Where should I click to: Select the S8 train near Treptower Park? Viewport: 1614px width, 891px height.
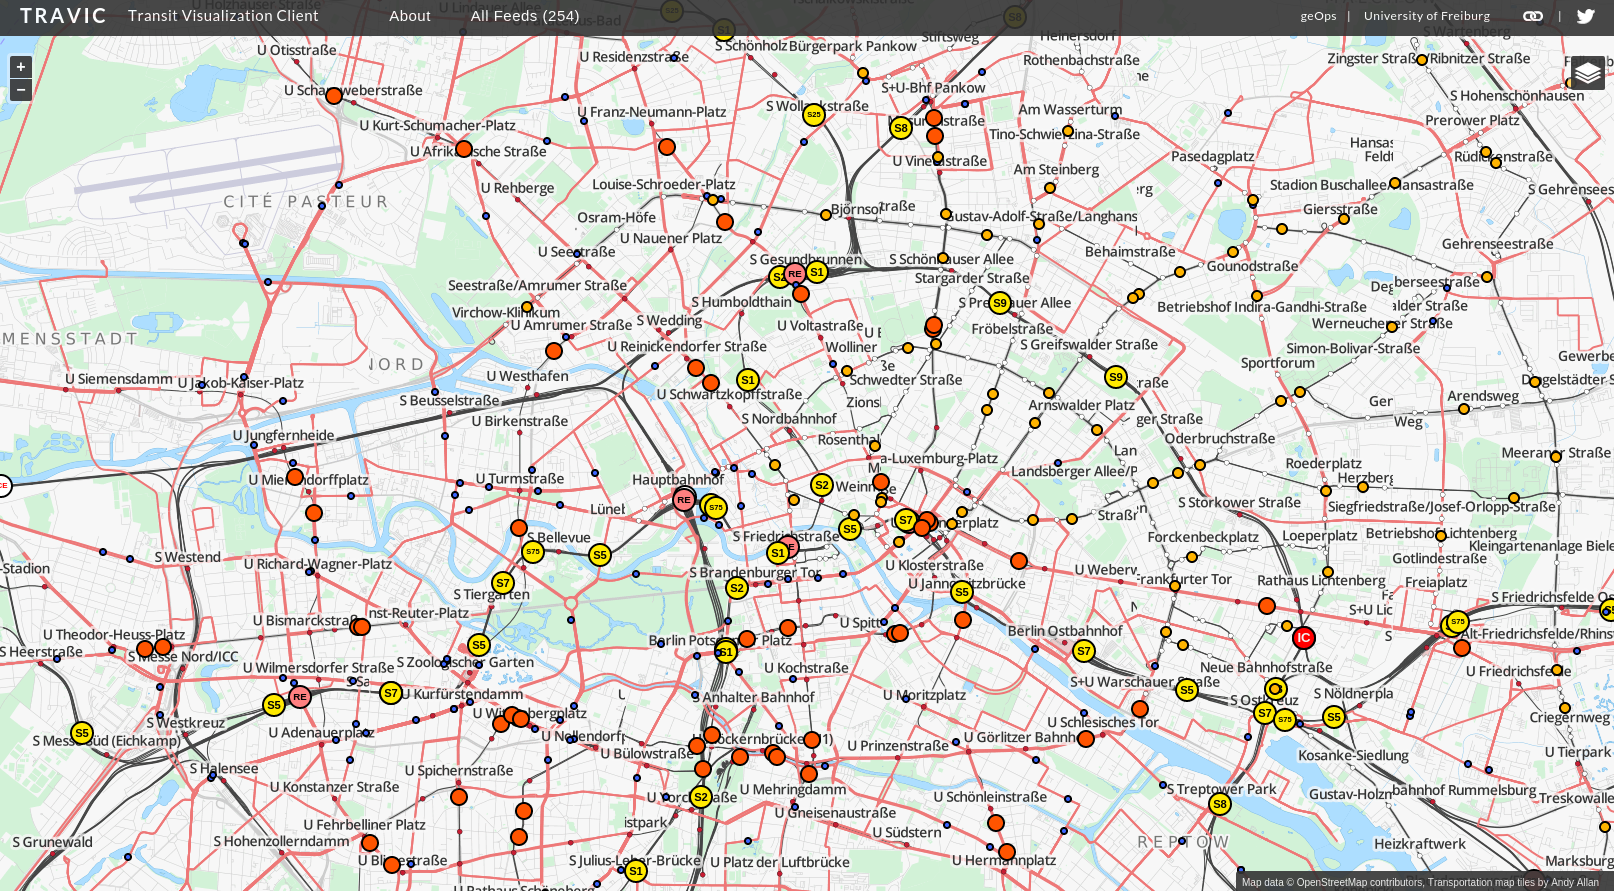1220,803
